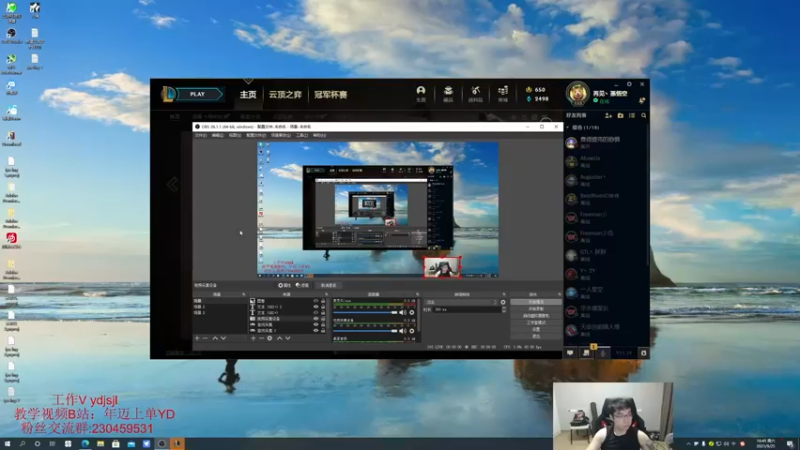This screenshot has height=450, width=800.
Task: Move source up with OBS sources up arrow
Action: (280, 338)
